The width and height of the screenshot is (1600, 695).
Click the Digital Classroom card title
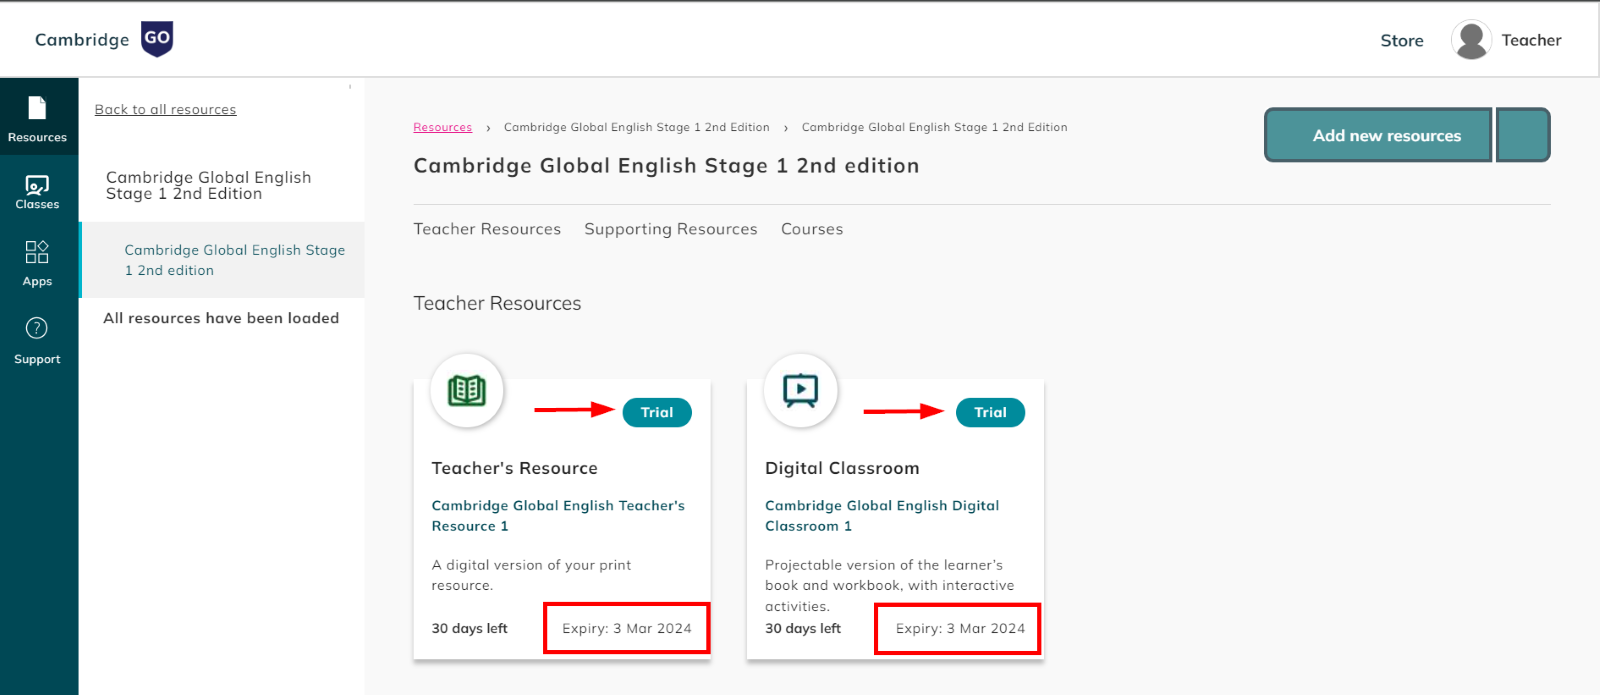coord(842,468)
